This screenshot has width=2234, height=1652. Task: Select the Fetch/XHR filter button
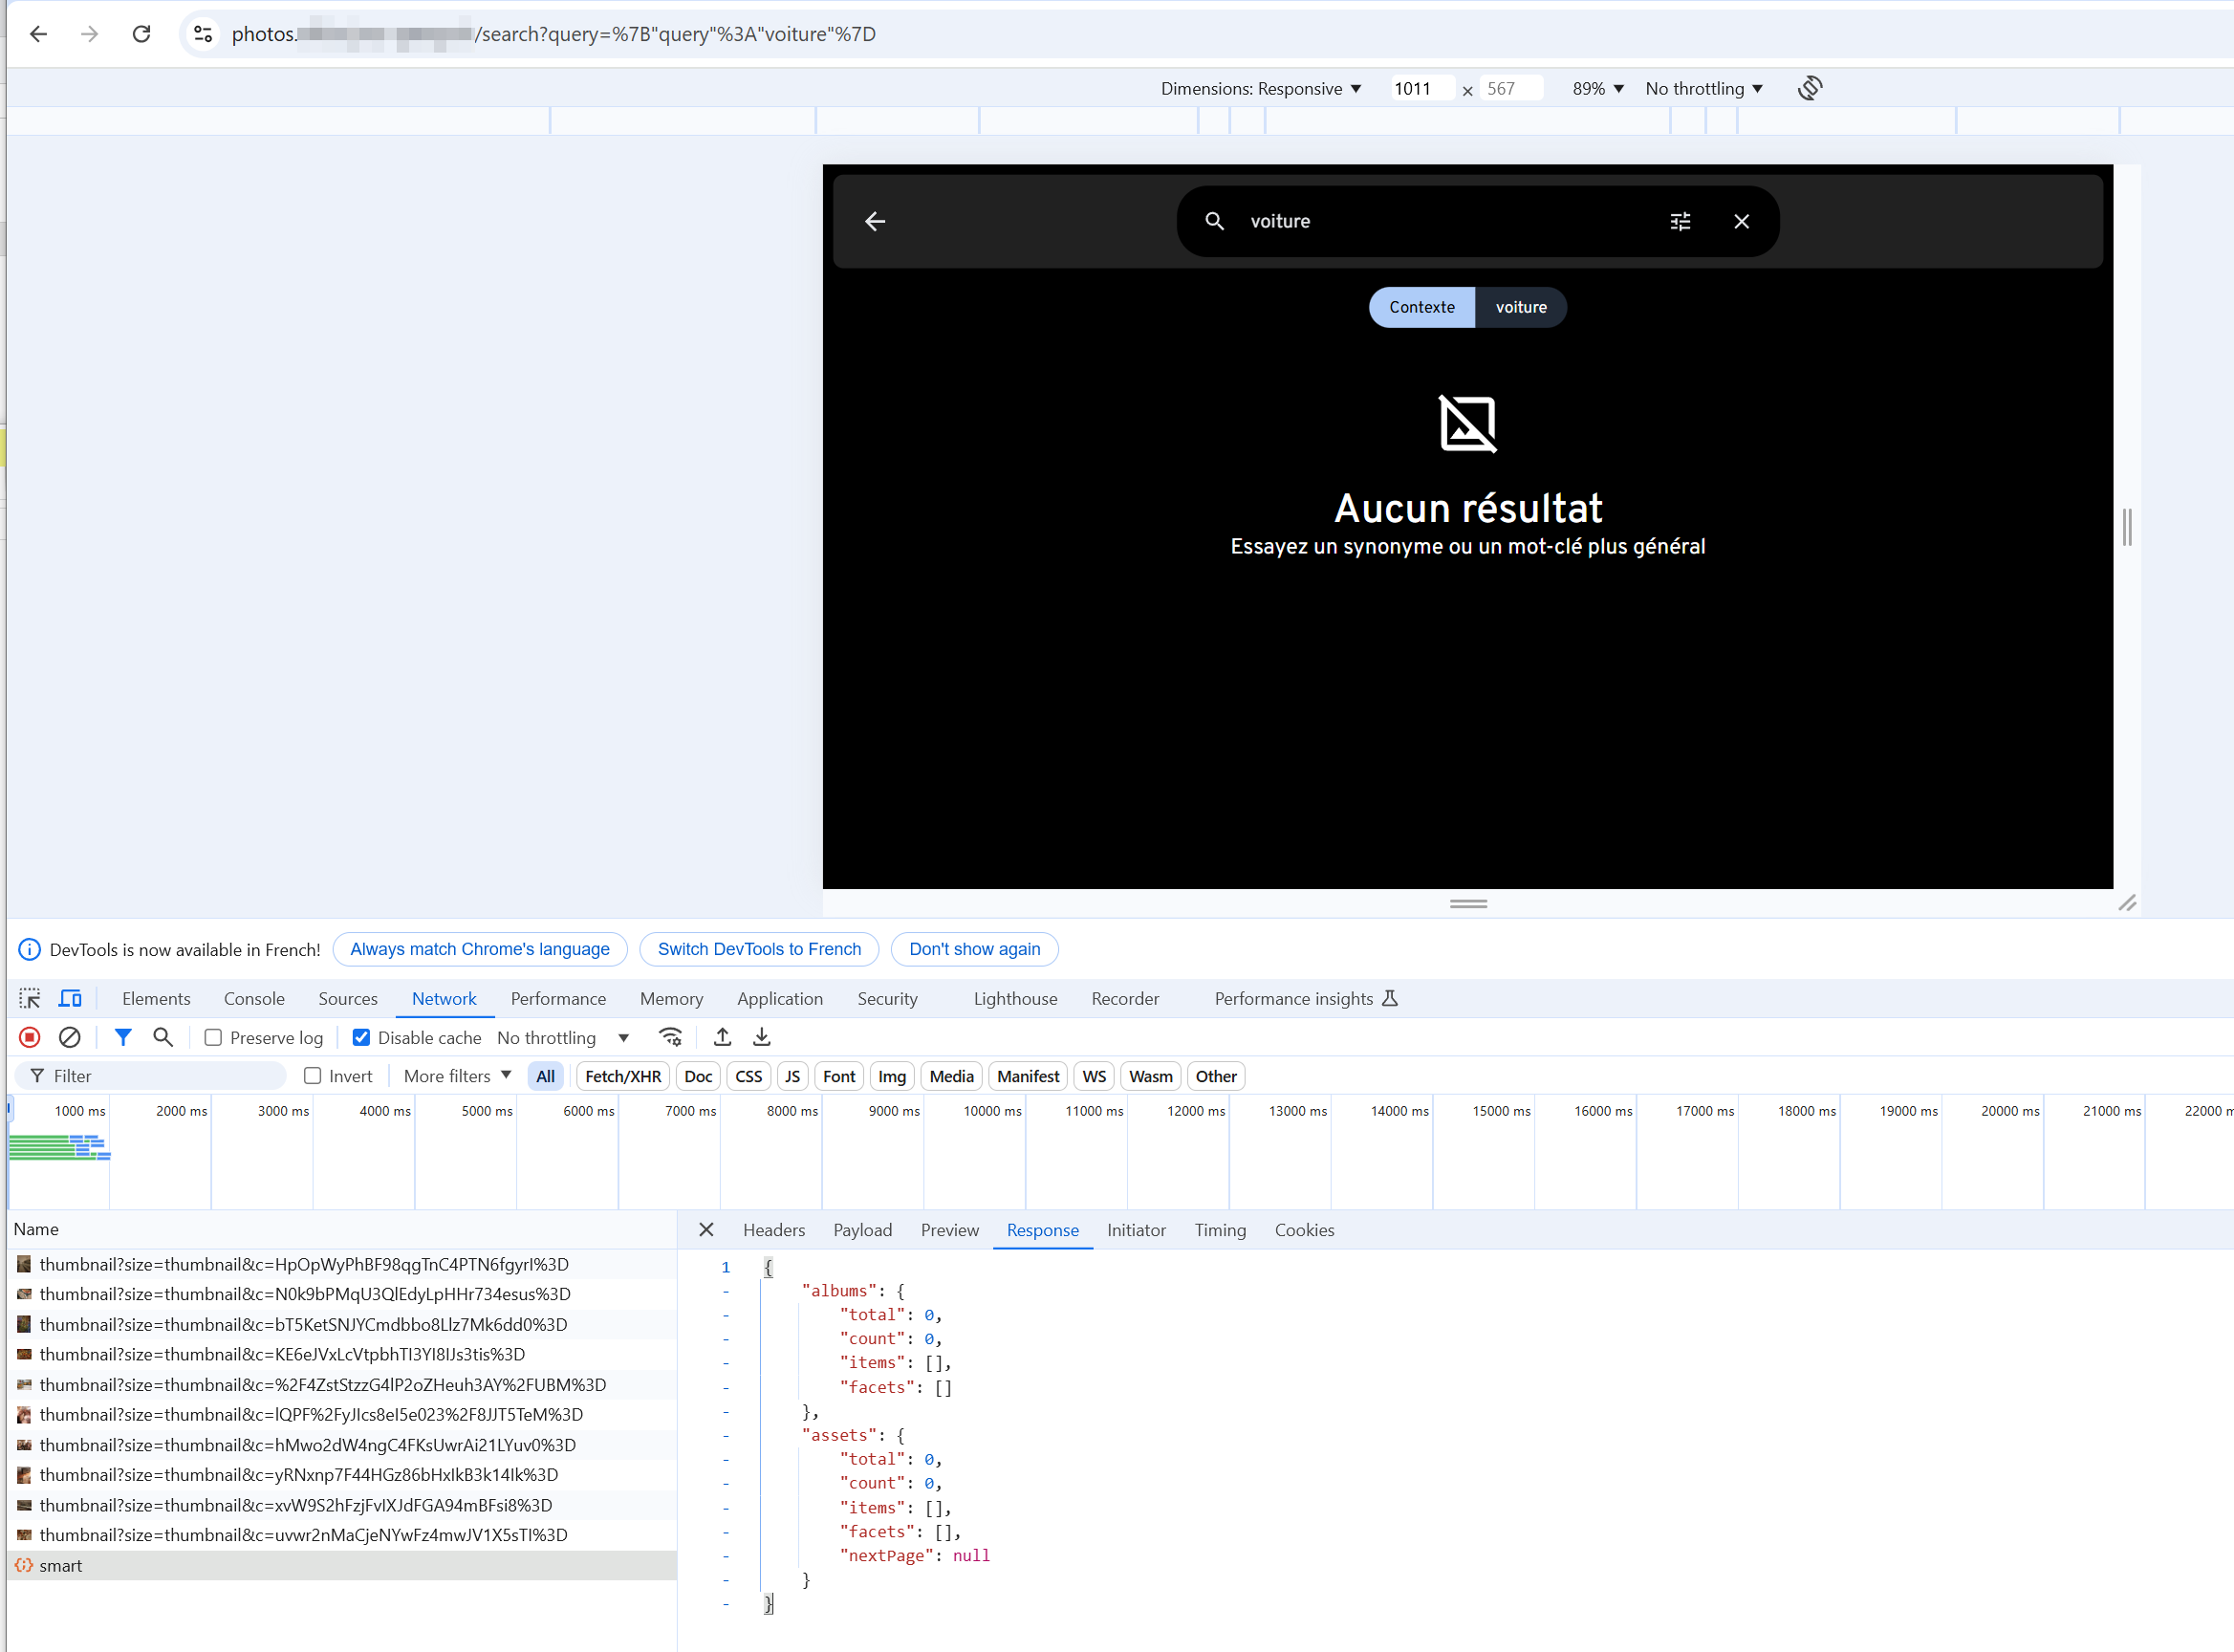click(x=622, y=1076)
